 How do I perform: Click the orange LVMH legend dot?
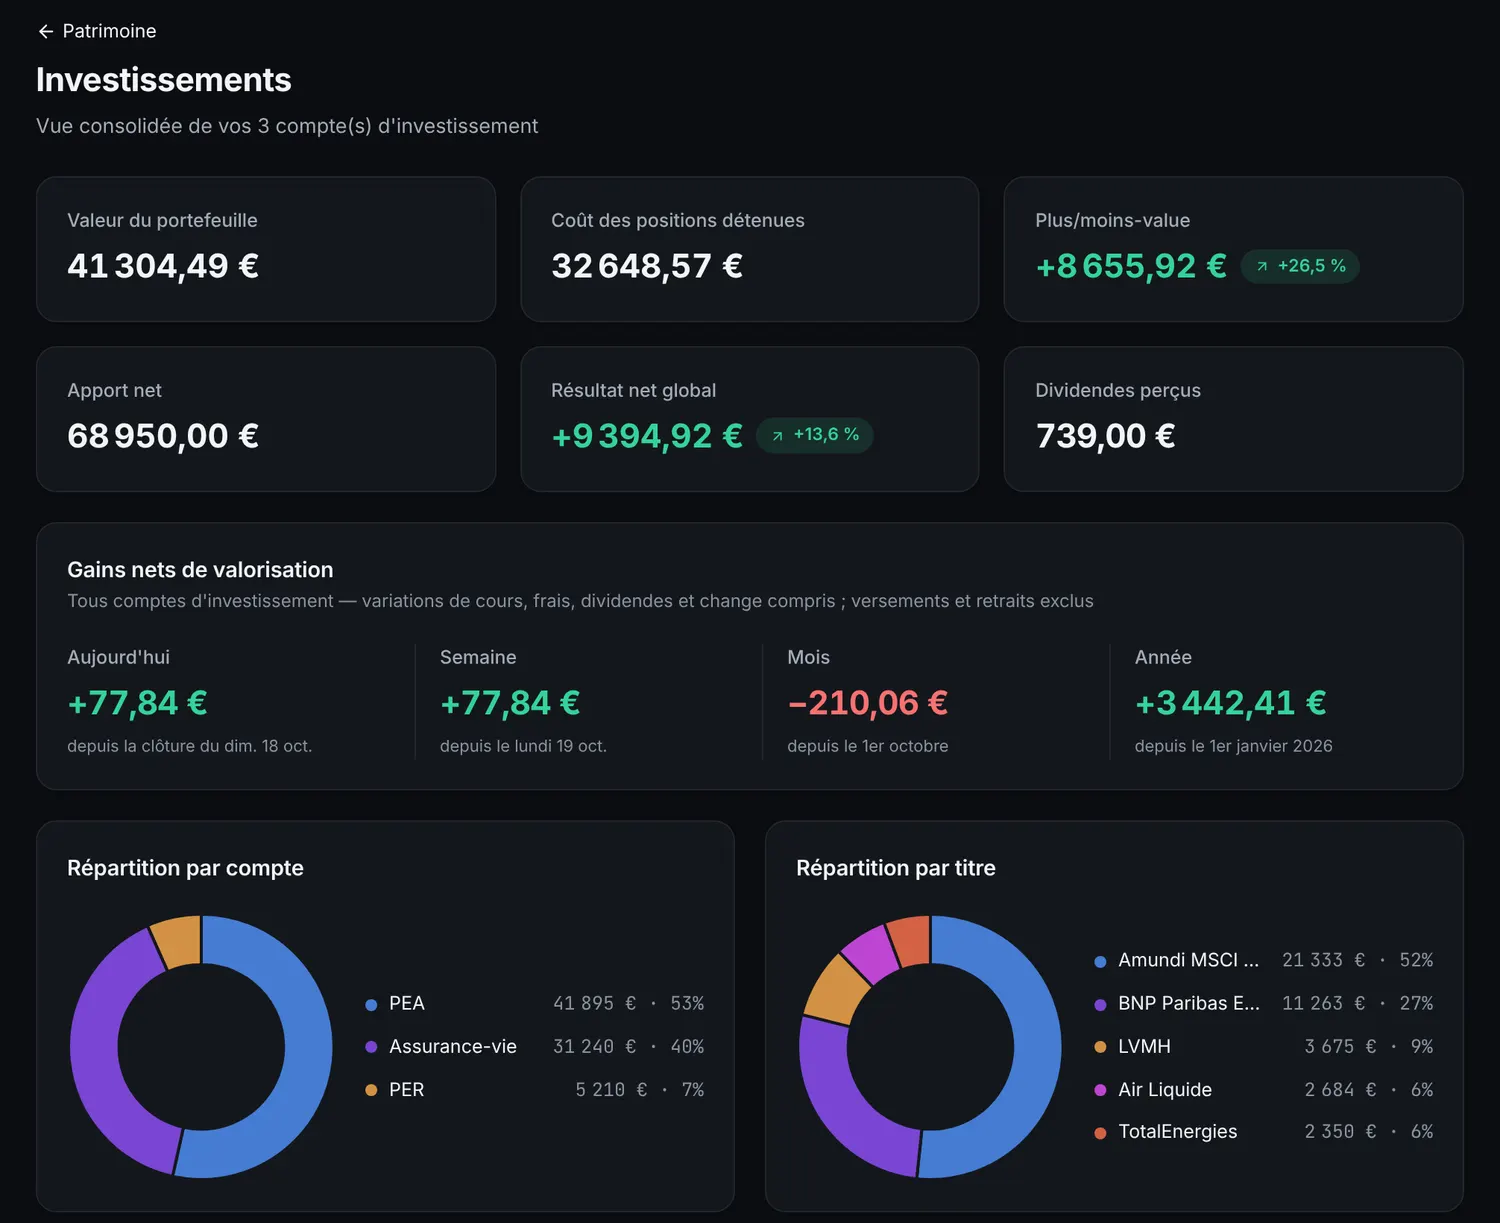[1100, 1047]
